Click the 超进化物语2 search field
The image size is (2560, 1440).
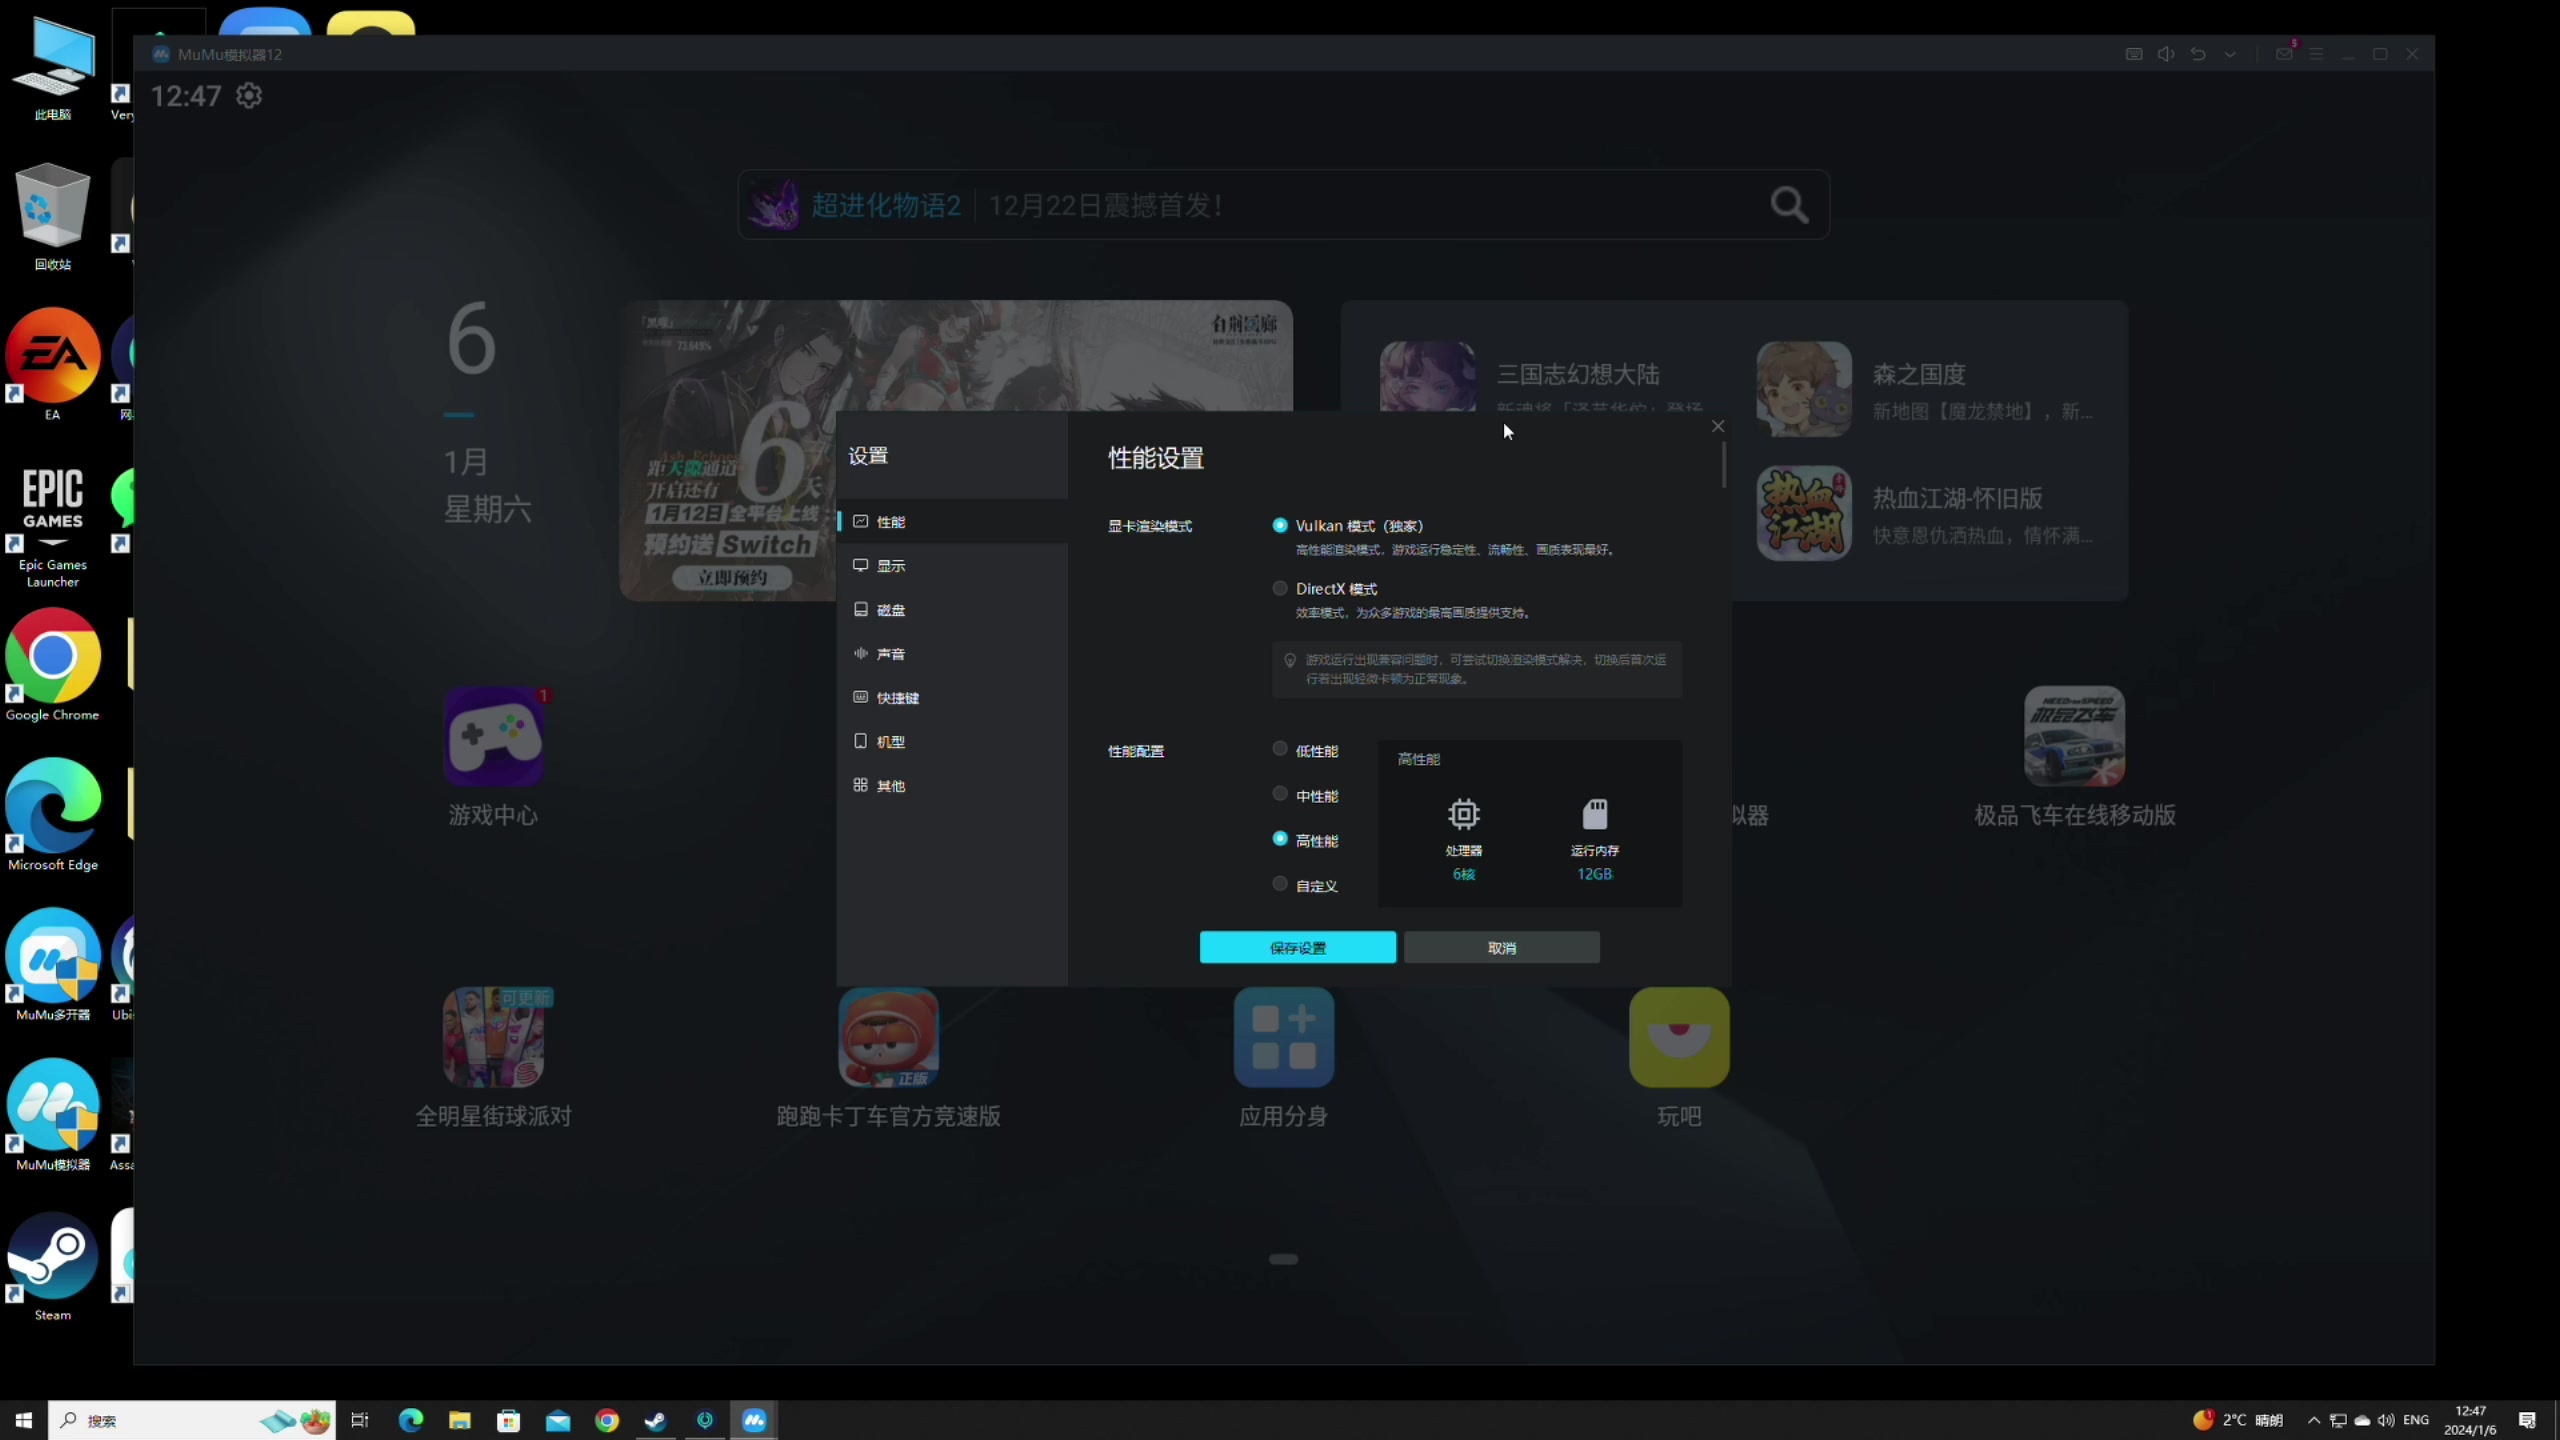tap(1283, 205)
